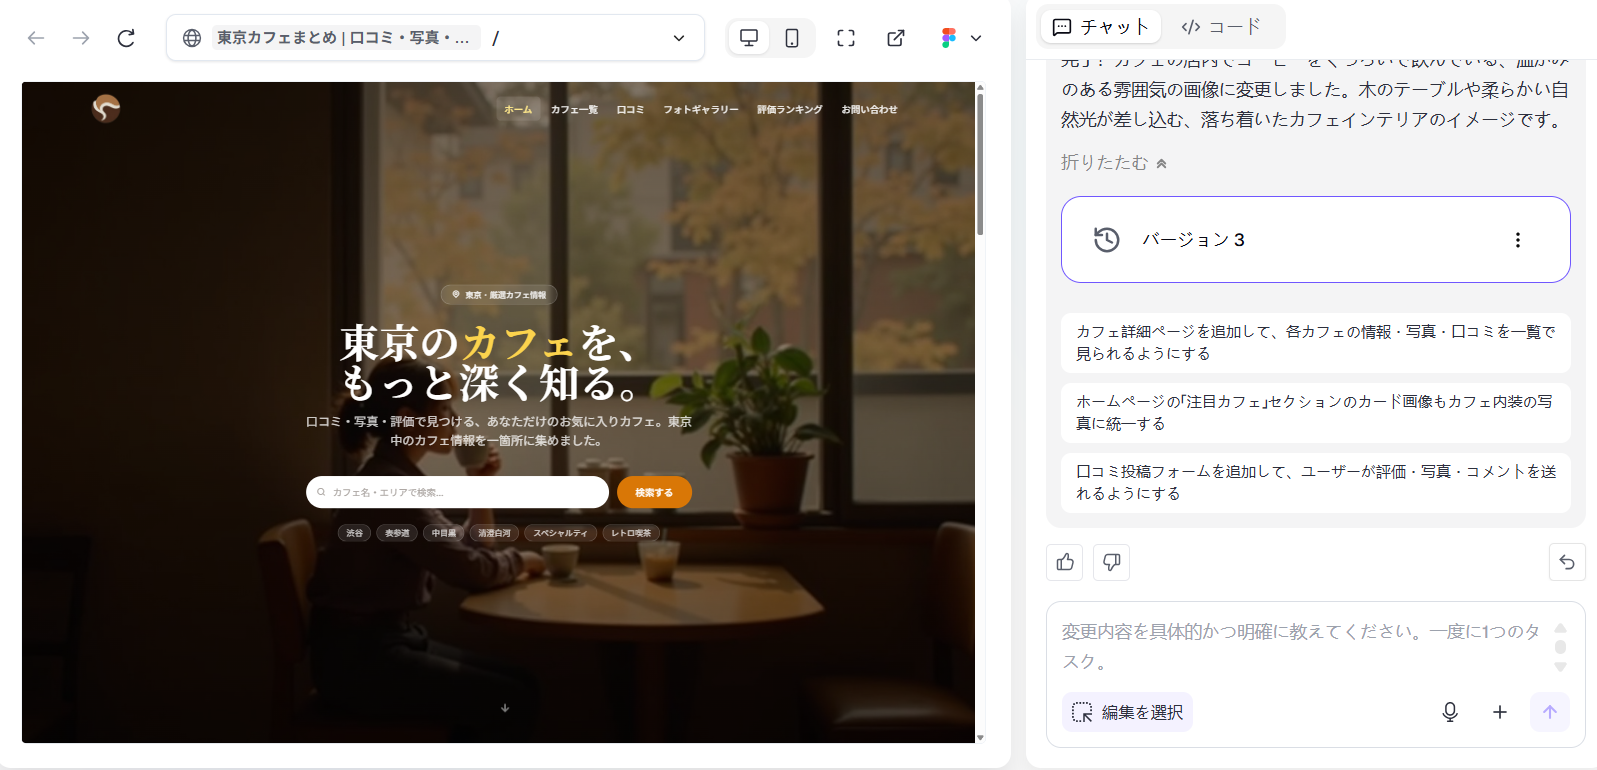Viewport: 1597px width, 770px height.
Task: Open ホーム in site navigation
Action: coord(518,110)
